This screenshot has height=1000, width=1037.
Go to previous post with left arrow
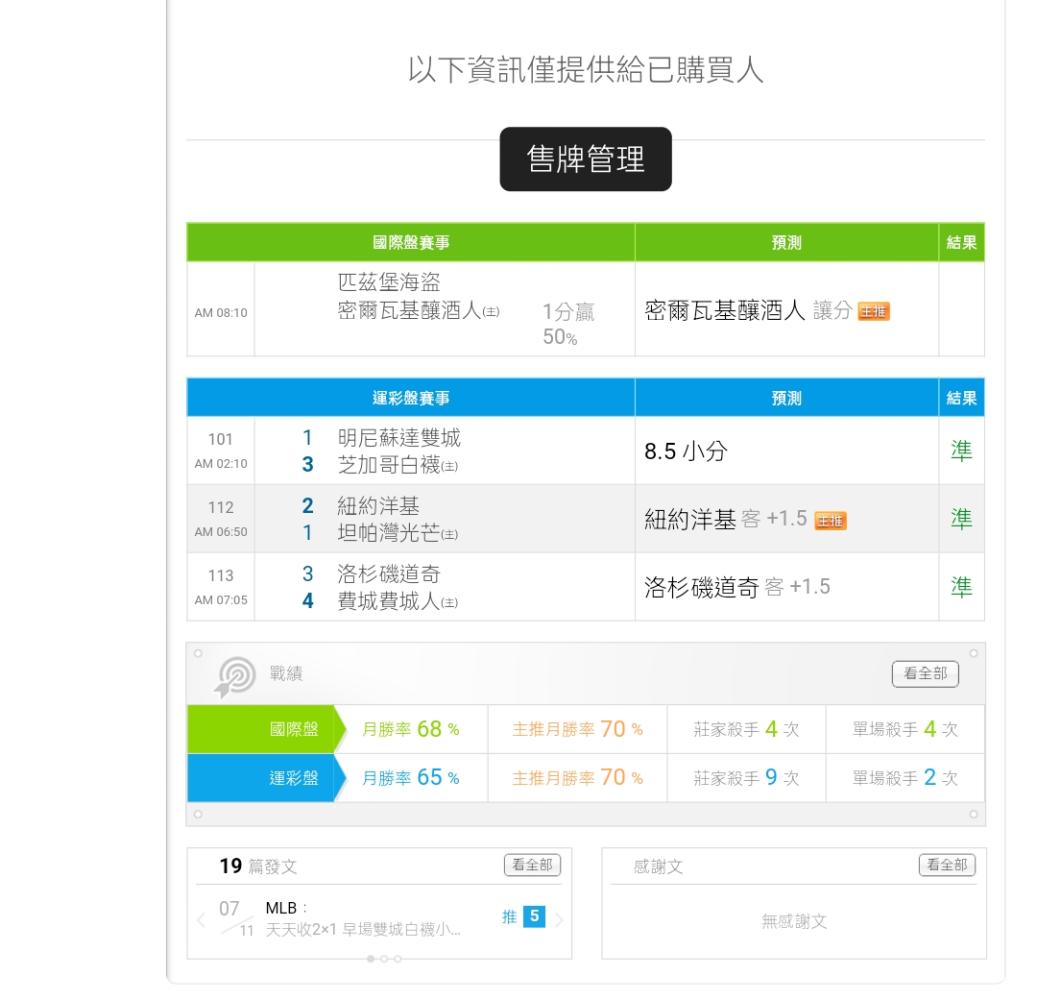(202, 920)
